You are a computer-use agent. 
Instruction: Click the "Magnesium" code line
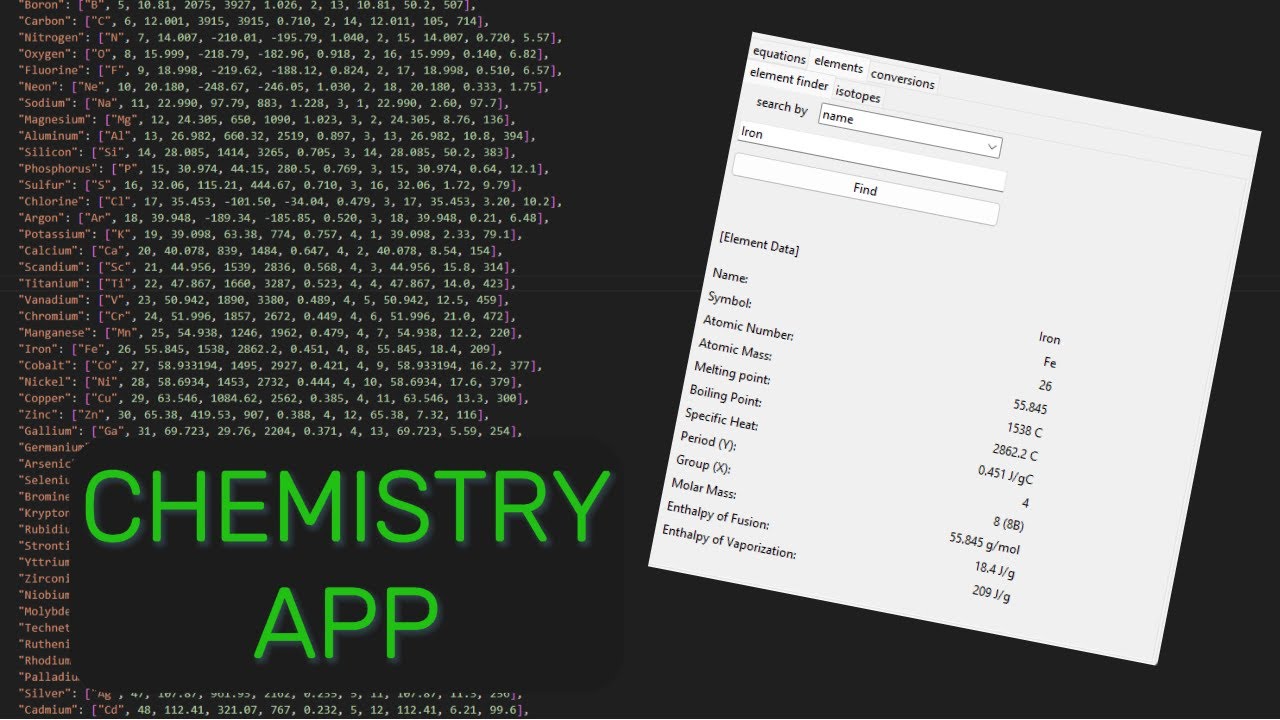pyautogui.click(x=266, y=119)
